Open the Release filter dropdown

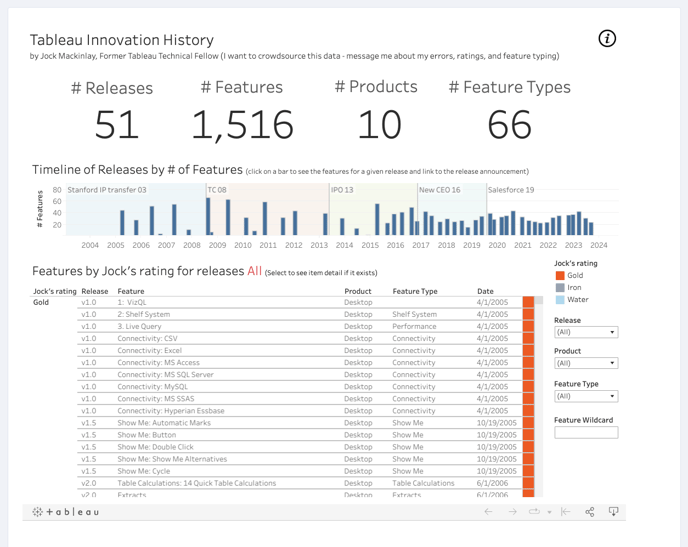(x=586, y=332)
